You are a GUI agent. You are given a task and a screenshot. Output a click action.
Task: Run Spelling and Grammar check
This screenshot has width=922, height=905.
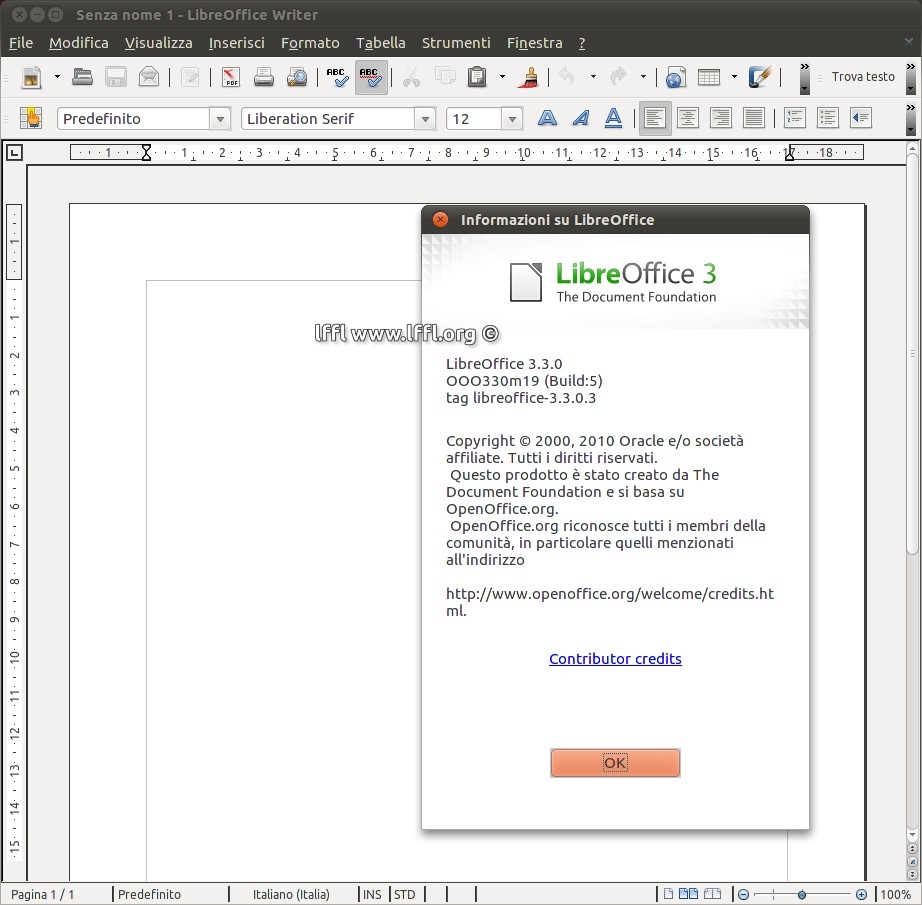click(337, 77)
